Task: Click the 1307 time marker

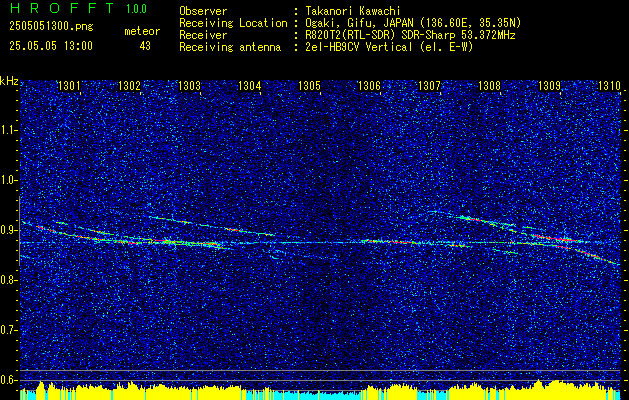Action: pos(429,85)
